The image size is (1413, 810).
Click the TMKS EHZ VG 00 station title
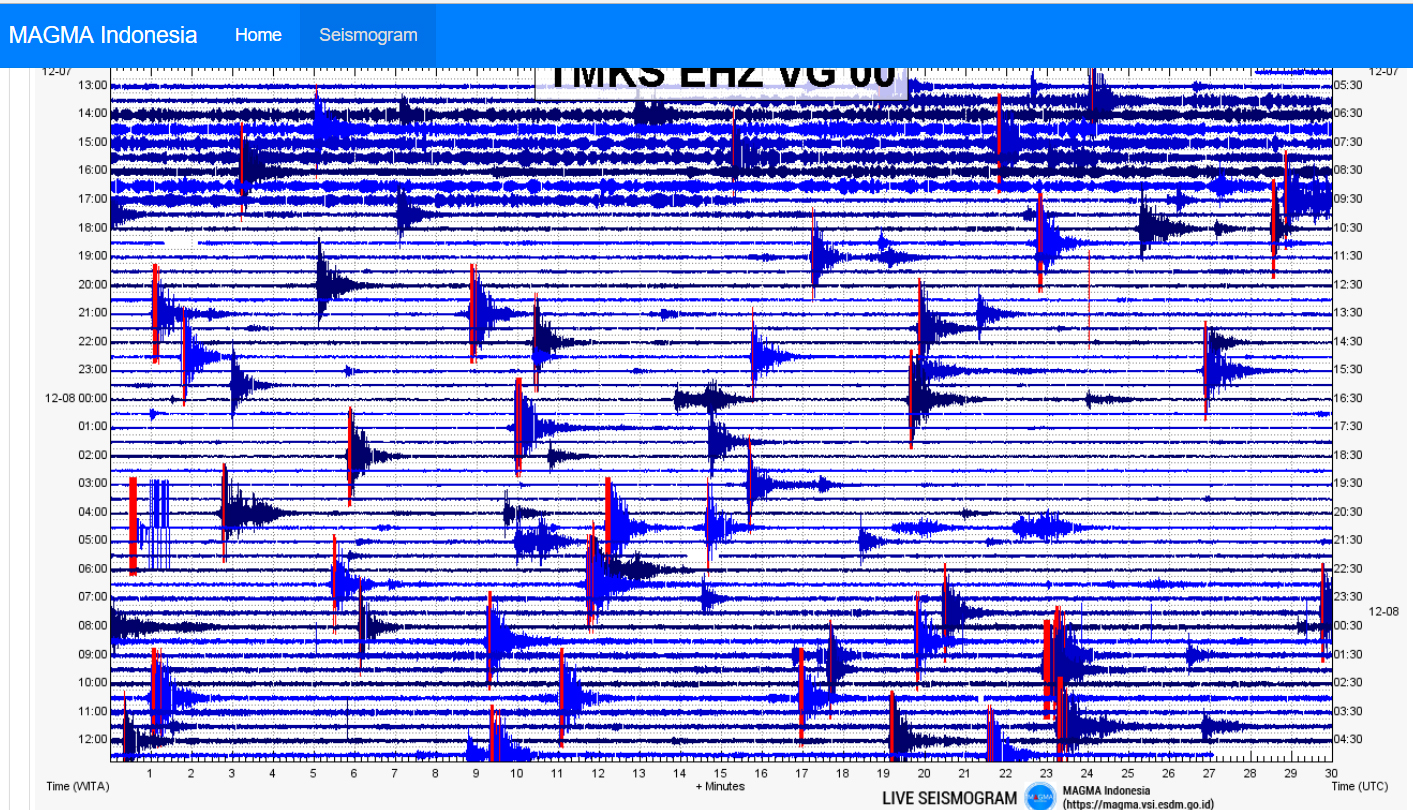pyautogui.click(x=721, y=78)
